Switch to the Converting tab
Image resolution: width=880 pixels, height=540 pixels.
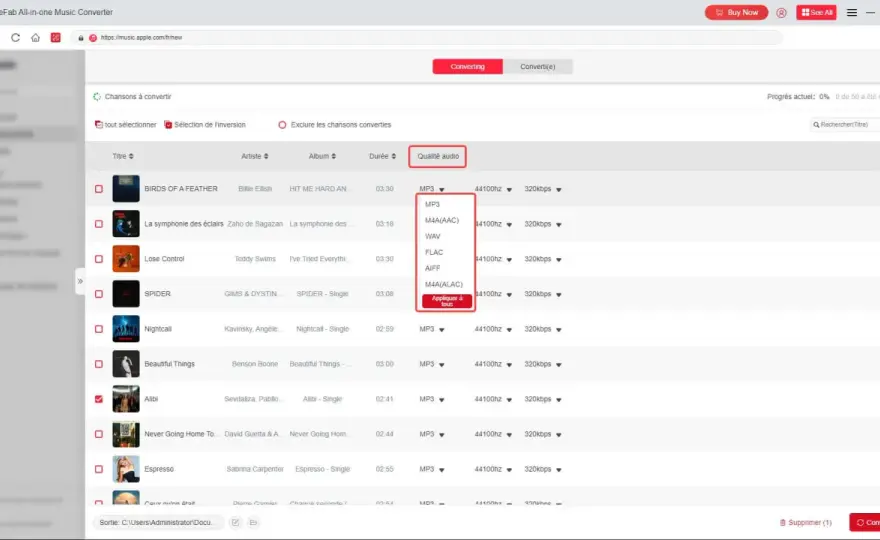(x=468, y=66)
